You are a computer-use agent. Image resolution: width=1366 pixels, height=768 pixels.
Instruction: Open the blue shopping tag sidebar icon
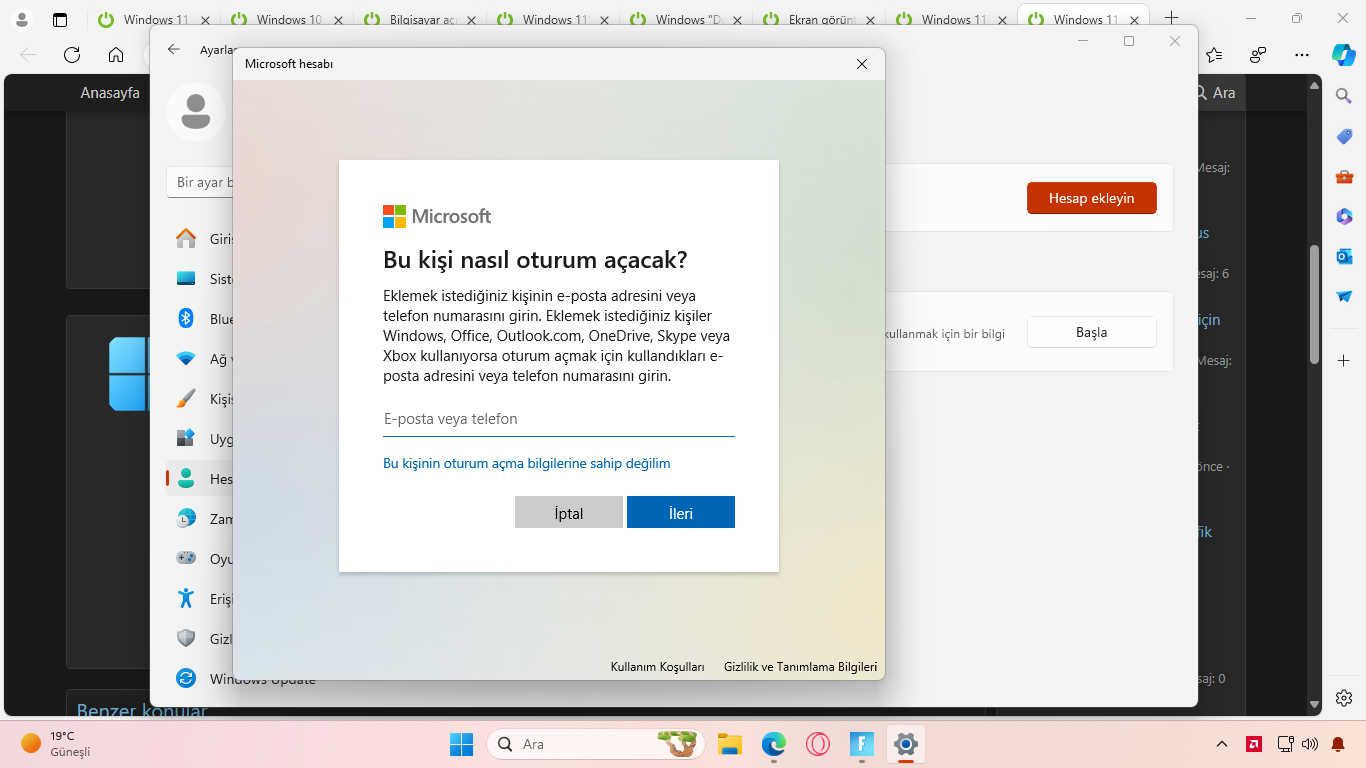point(1344,136)
